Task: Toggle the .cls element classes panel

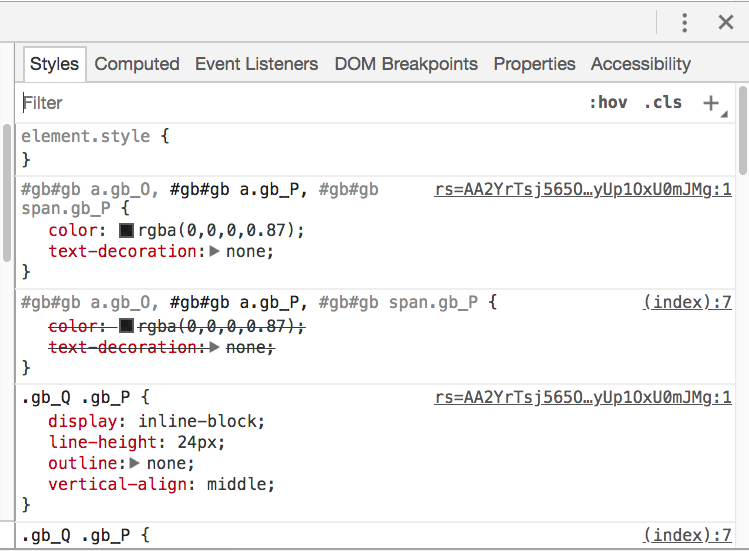Action: click(663, 103)
